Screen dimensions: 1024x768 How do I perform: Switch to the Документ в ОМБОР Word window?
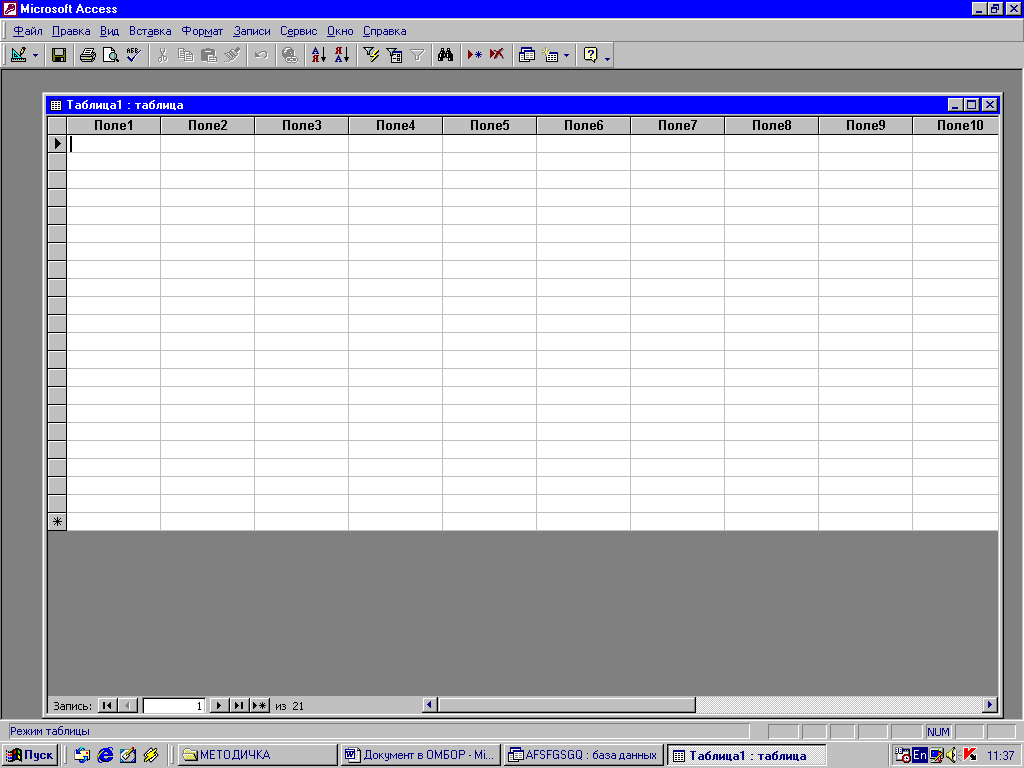(421, 755)
